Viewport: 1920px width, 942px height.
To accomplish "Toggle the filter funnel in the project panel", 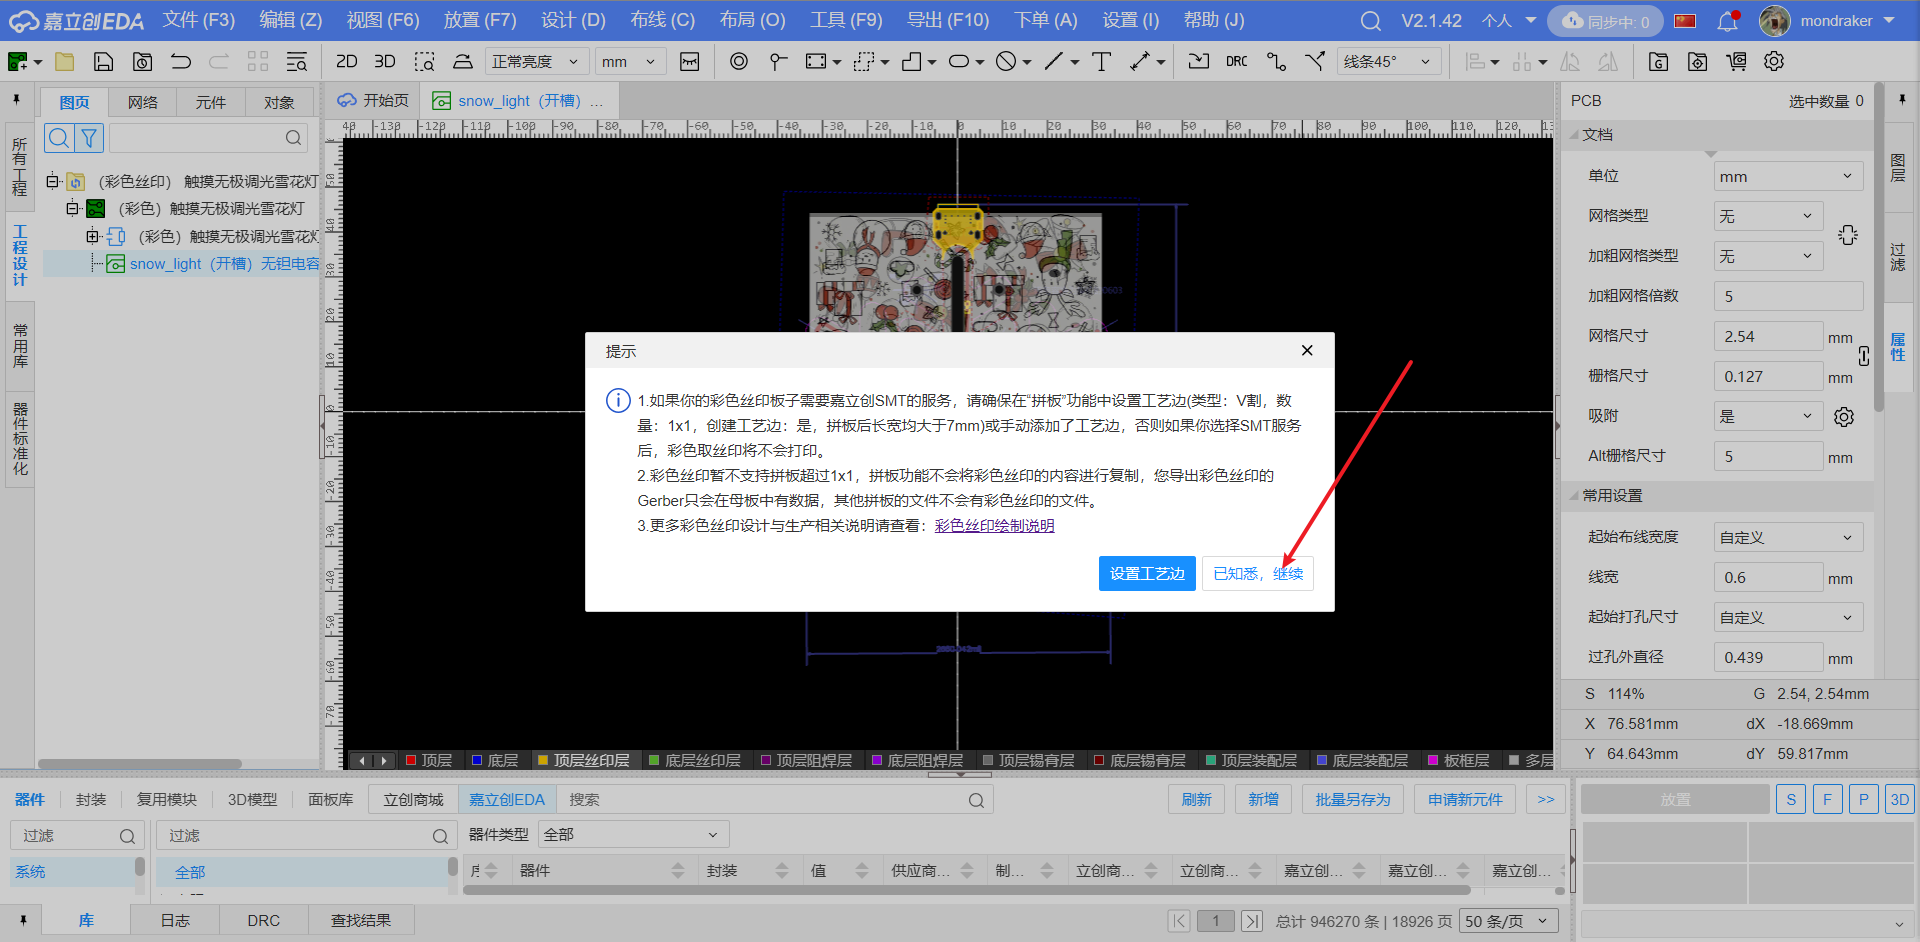I will click(89, 138).
